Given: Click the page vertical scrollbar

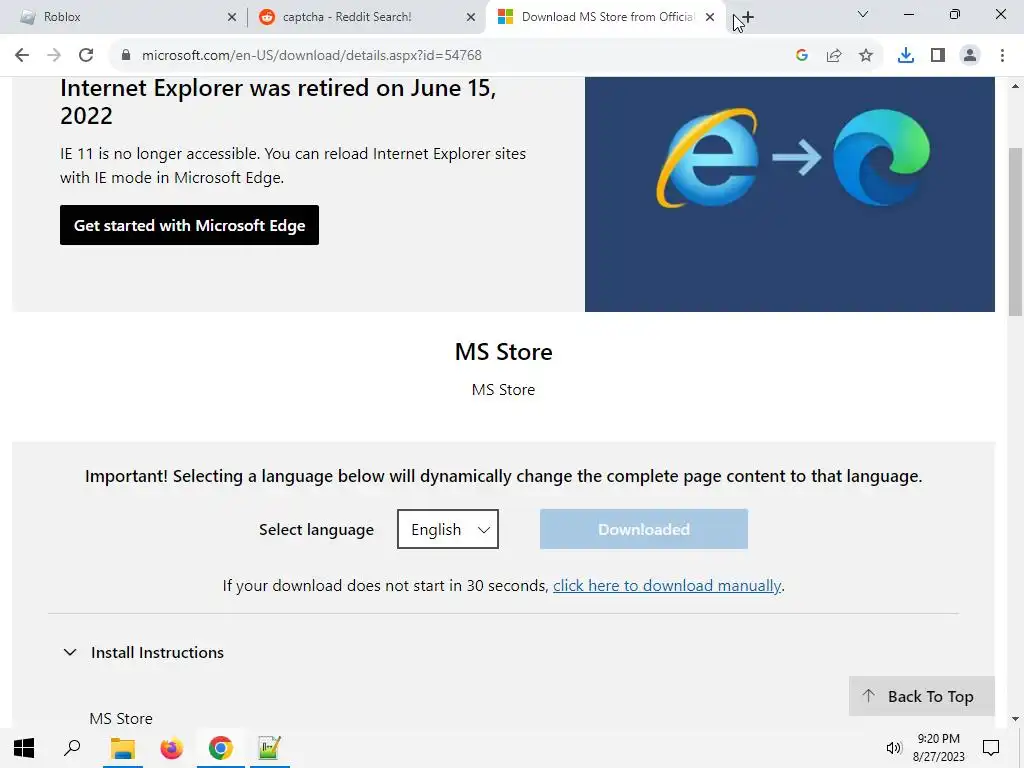Looking at the screenshot, I should click(1015, 232).
